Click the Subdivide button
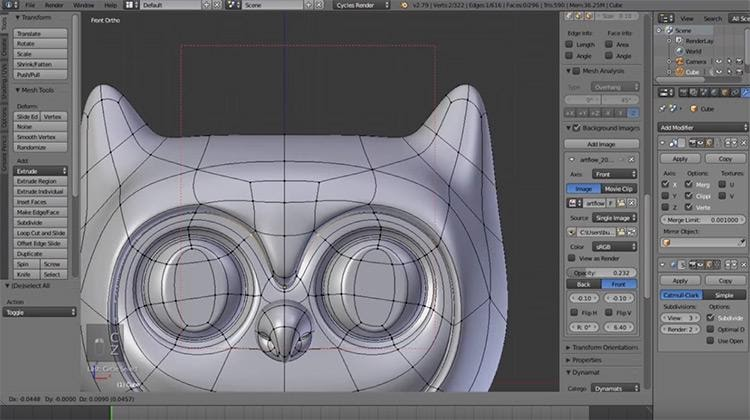Screen dimensions: 750x420 coord(40,222)
